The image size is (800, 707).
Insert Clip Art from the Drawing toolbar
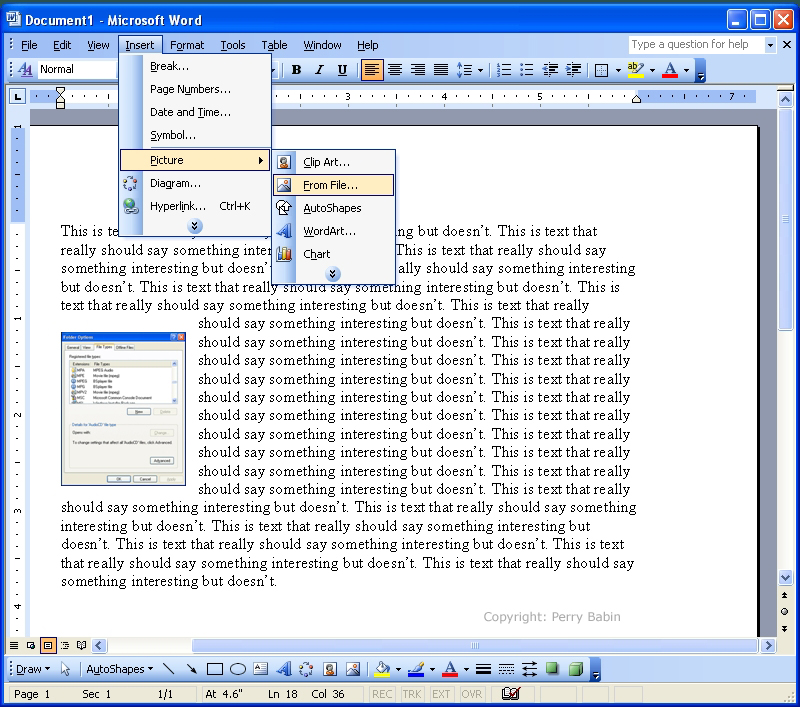pos(330,669)
